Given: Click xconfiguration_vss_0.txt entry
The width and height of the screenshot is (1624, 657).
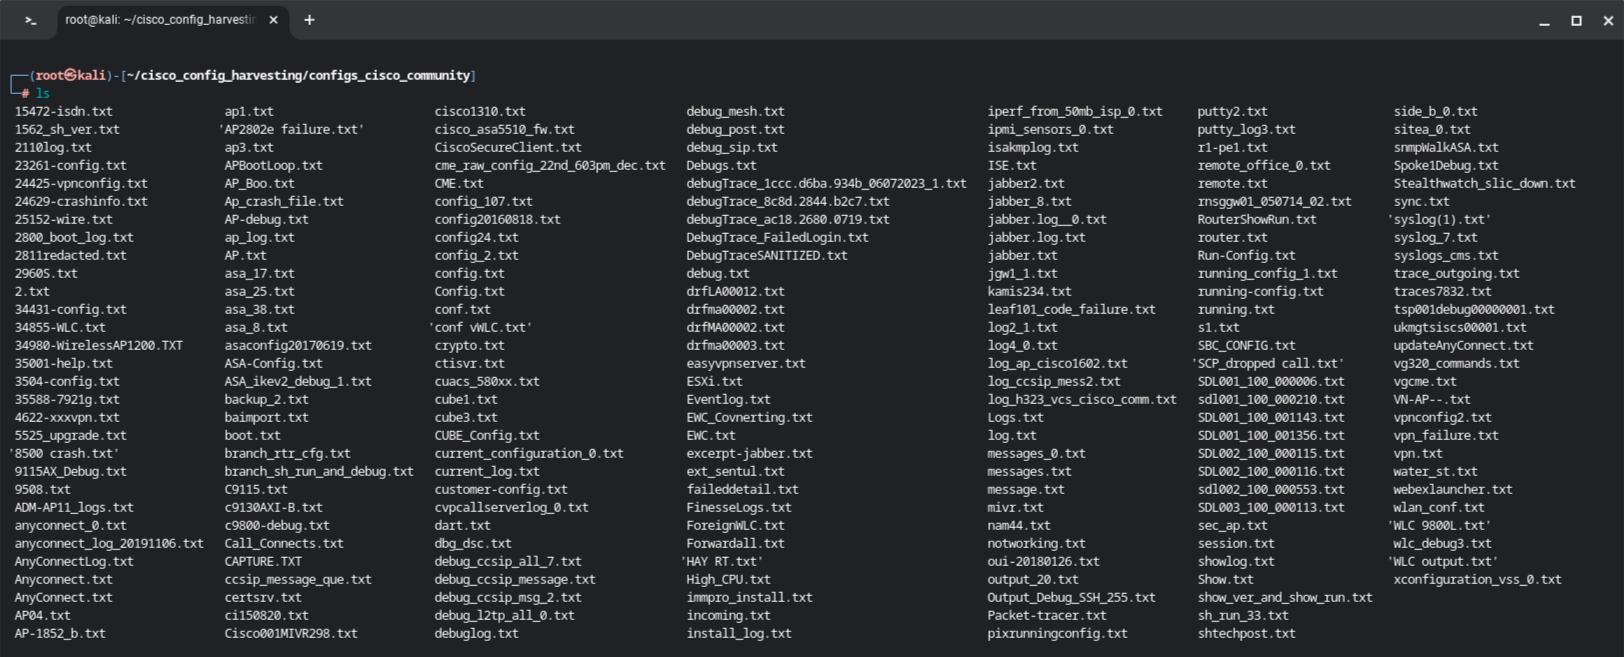Looking at the screenshot, I should pos(1478,580).
